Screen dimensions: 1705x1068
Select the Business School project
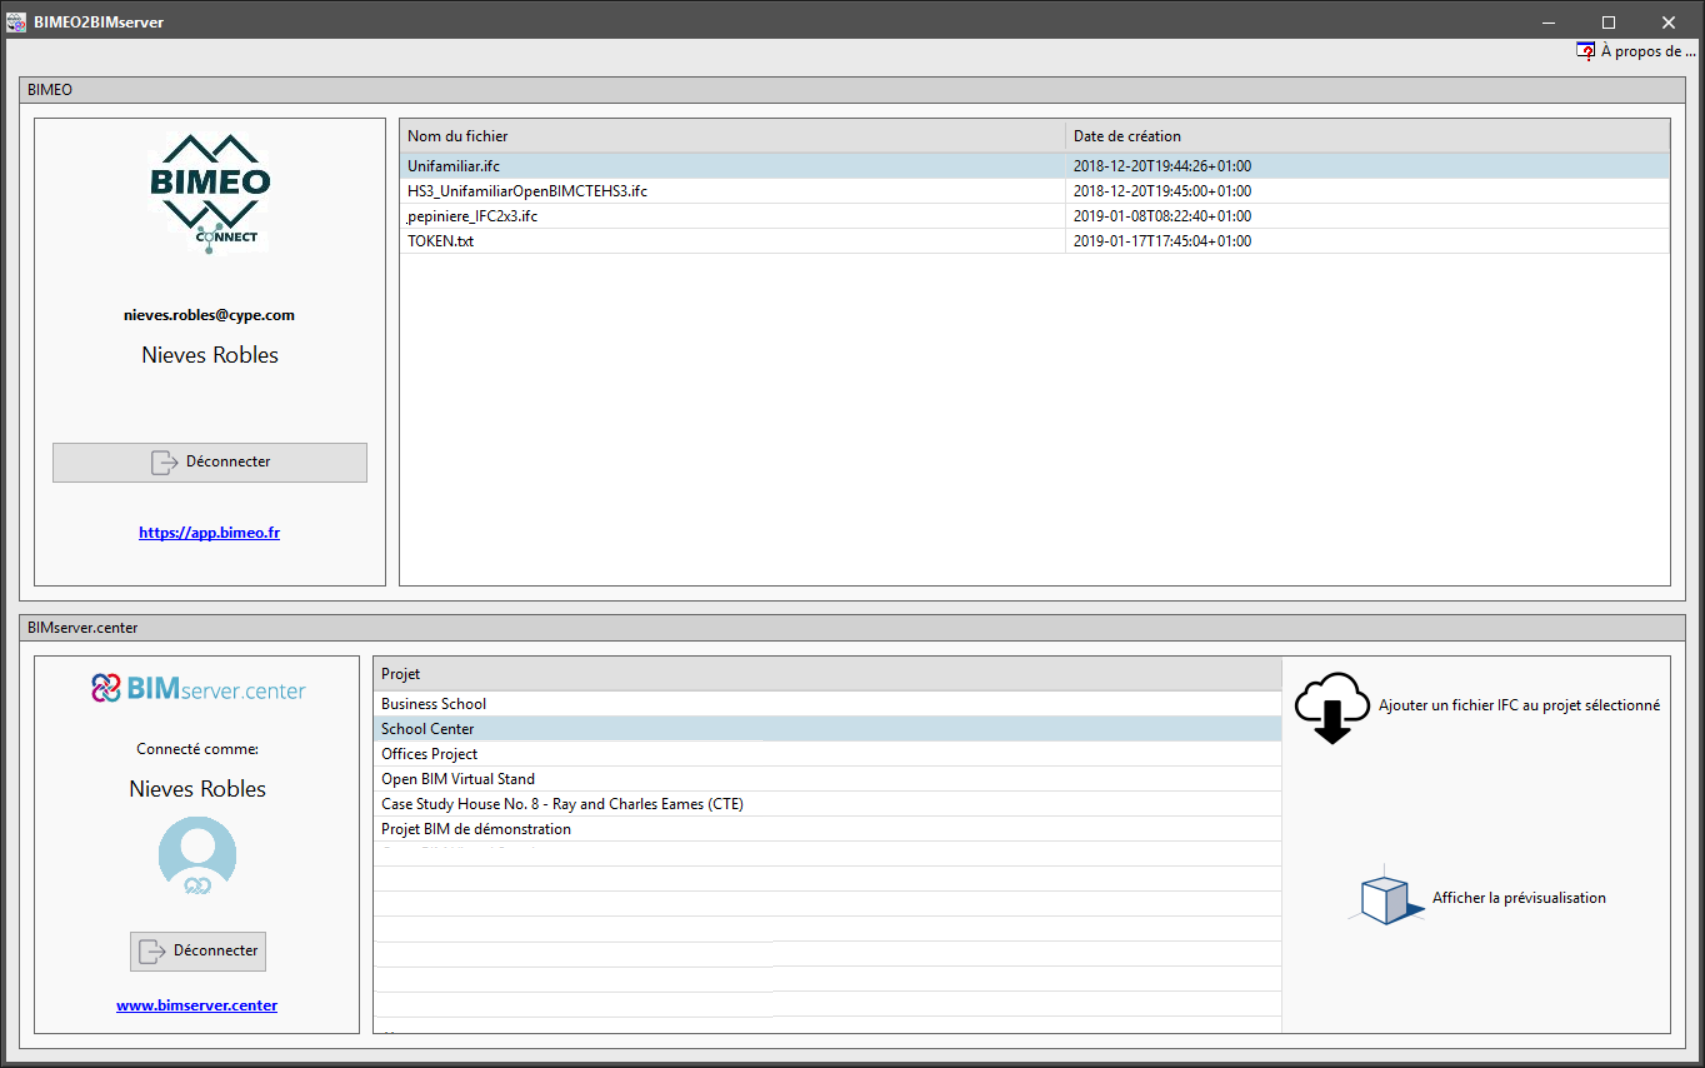click(x=827, y=704)
